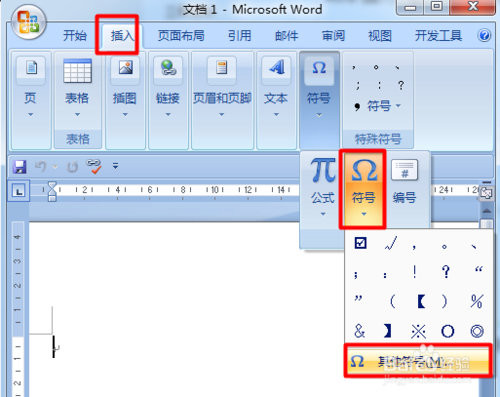Switch to the 开发工具 tab
Viewport: 500px width, 397px height.
point(438,35)
